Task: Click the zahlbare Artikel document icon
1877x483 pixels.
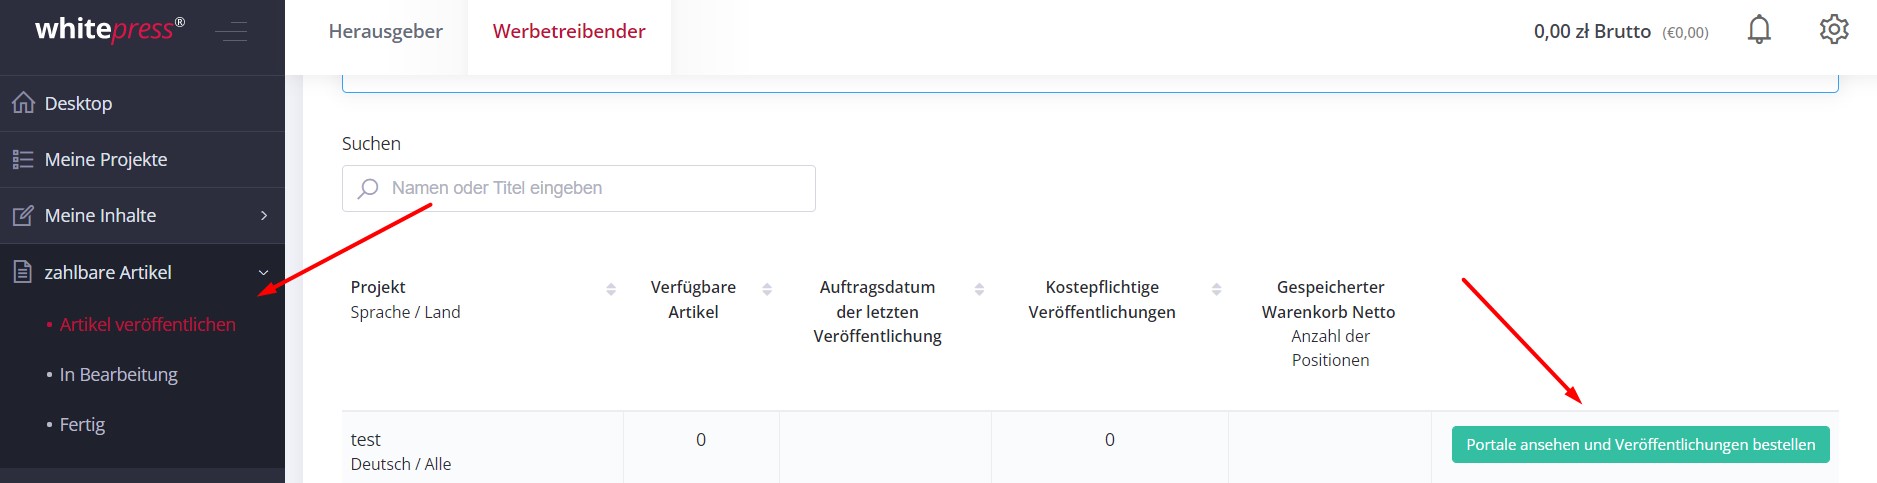Action: (x=23, y=272)
